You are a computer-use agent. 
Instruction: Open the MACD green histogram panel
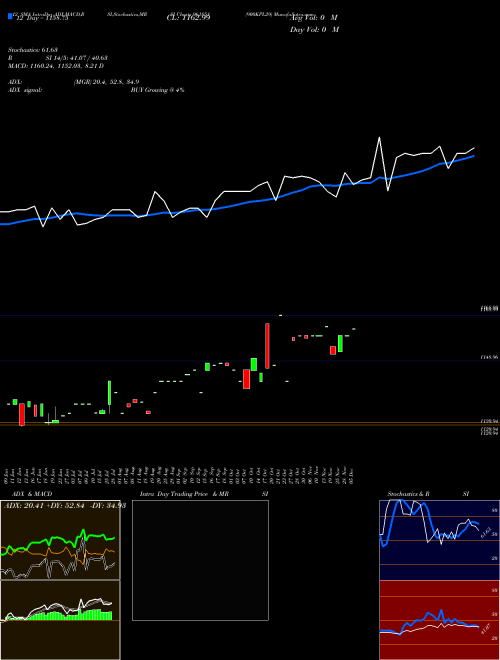click(60, 620)
